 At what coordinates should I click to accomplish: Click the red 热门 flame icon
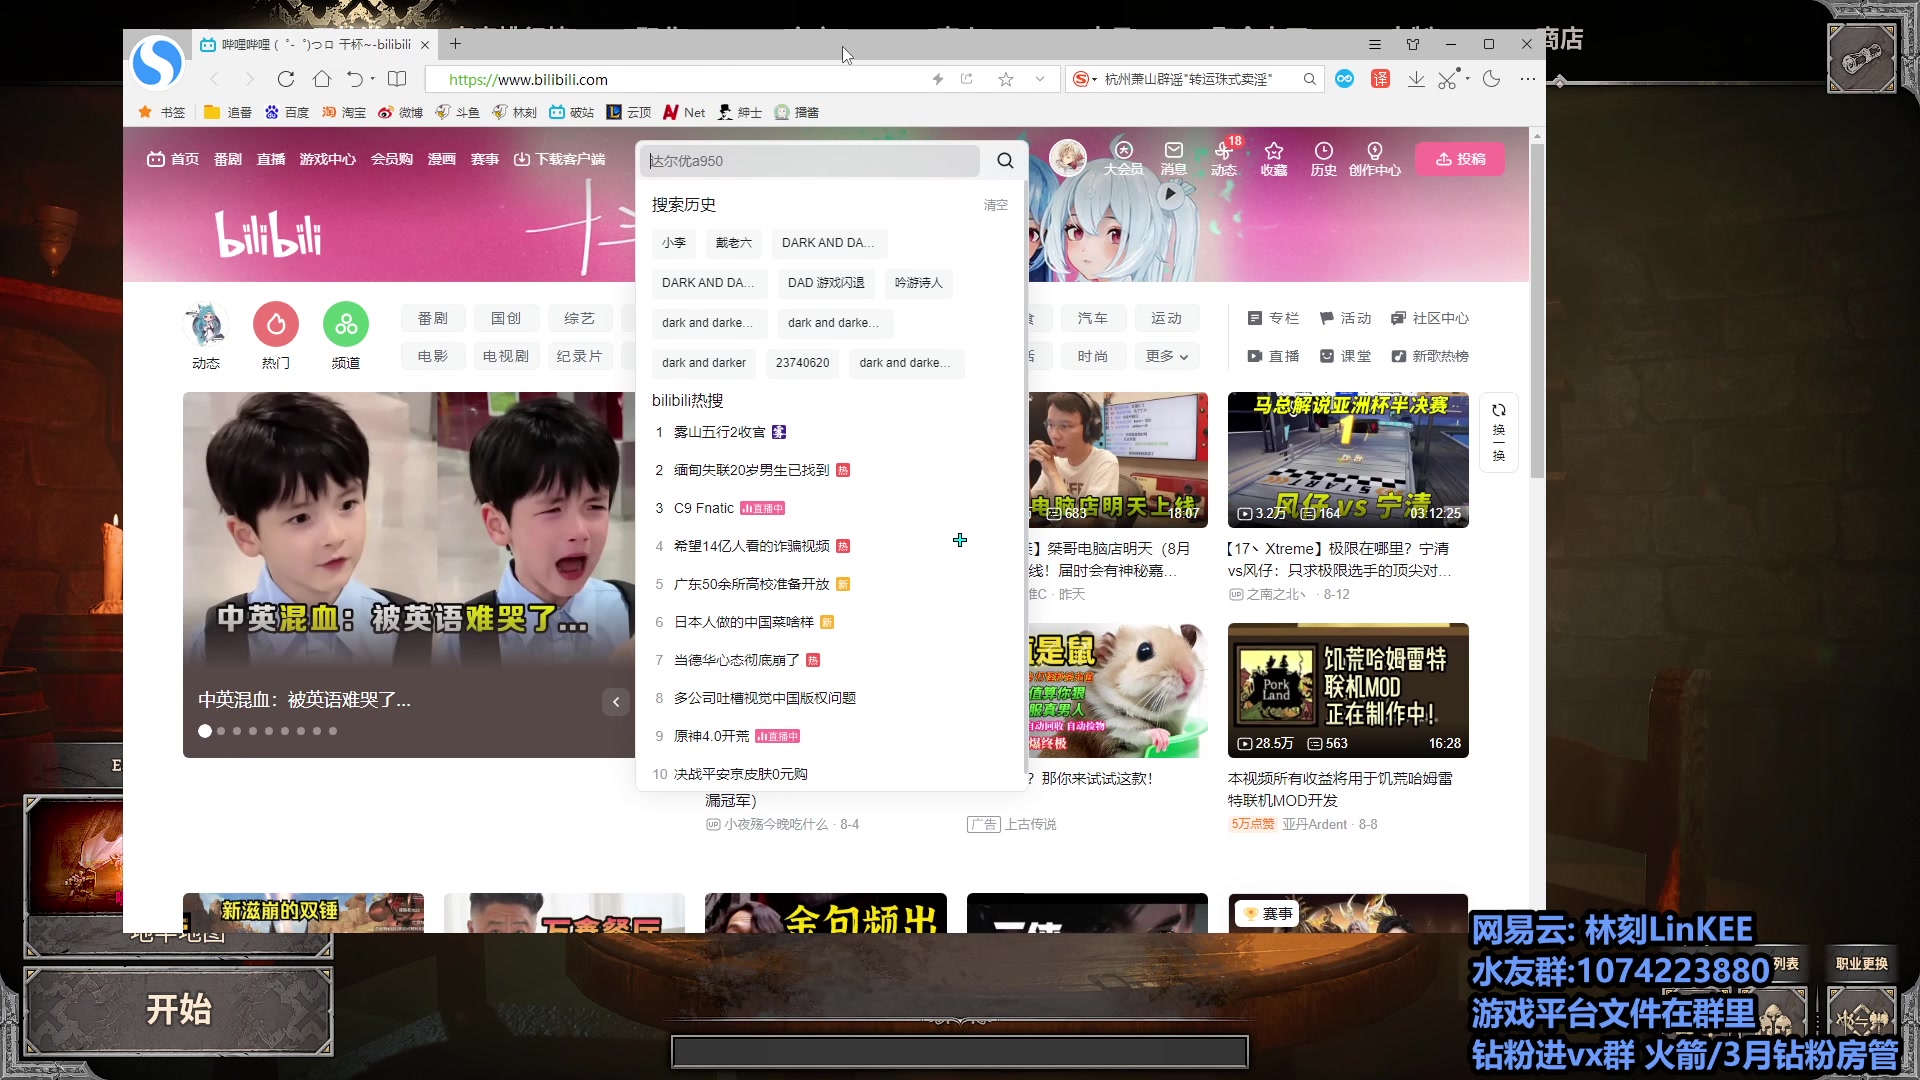pyautogui.click(x=276, y=324)
